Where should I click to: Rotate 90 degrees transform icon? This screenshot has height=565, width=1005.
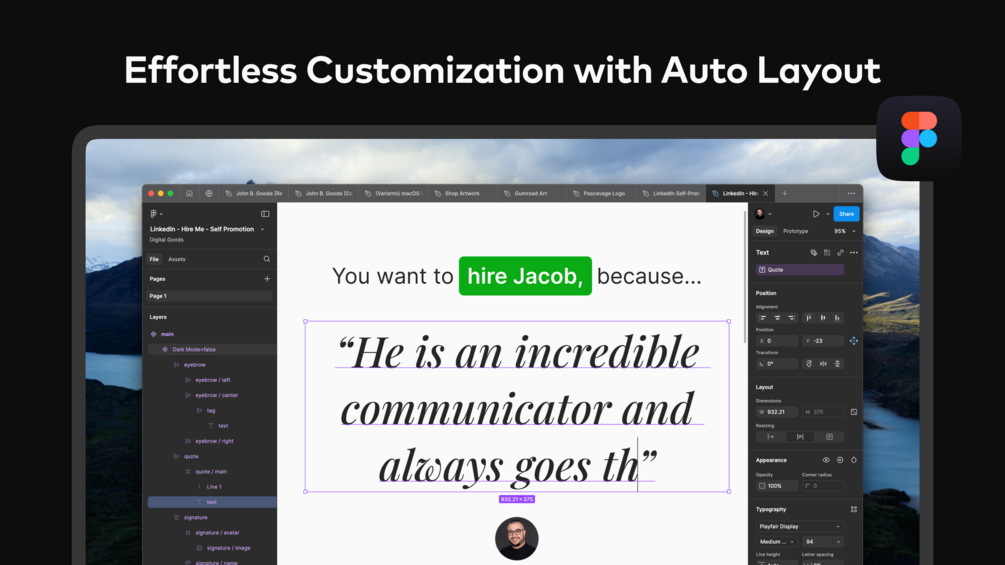(x=809, y=364)
